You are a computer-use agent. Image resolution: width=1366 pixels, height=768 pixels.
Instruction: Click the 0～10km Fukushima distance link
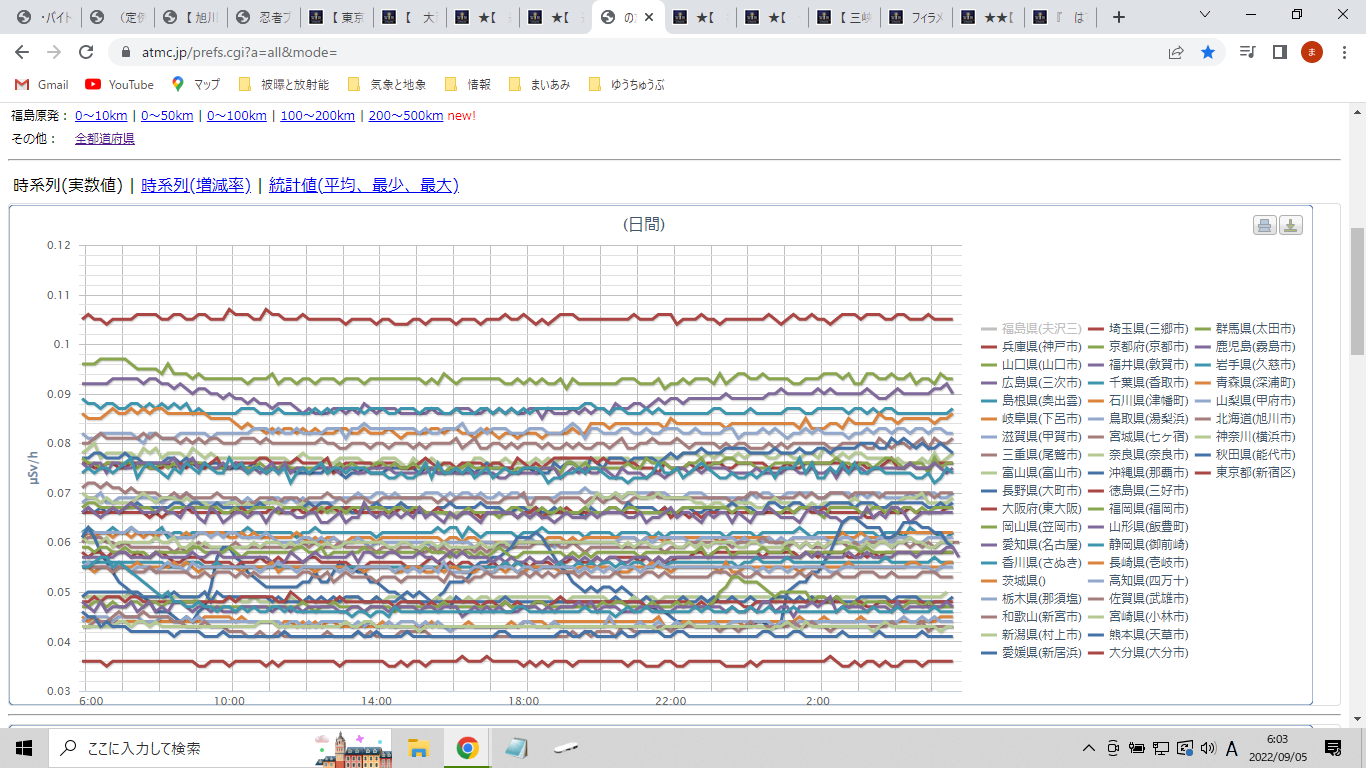point(101,115)
